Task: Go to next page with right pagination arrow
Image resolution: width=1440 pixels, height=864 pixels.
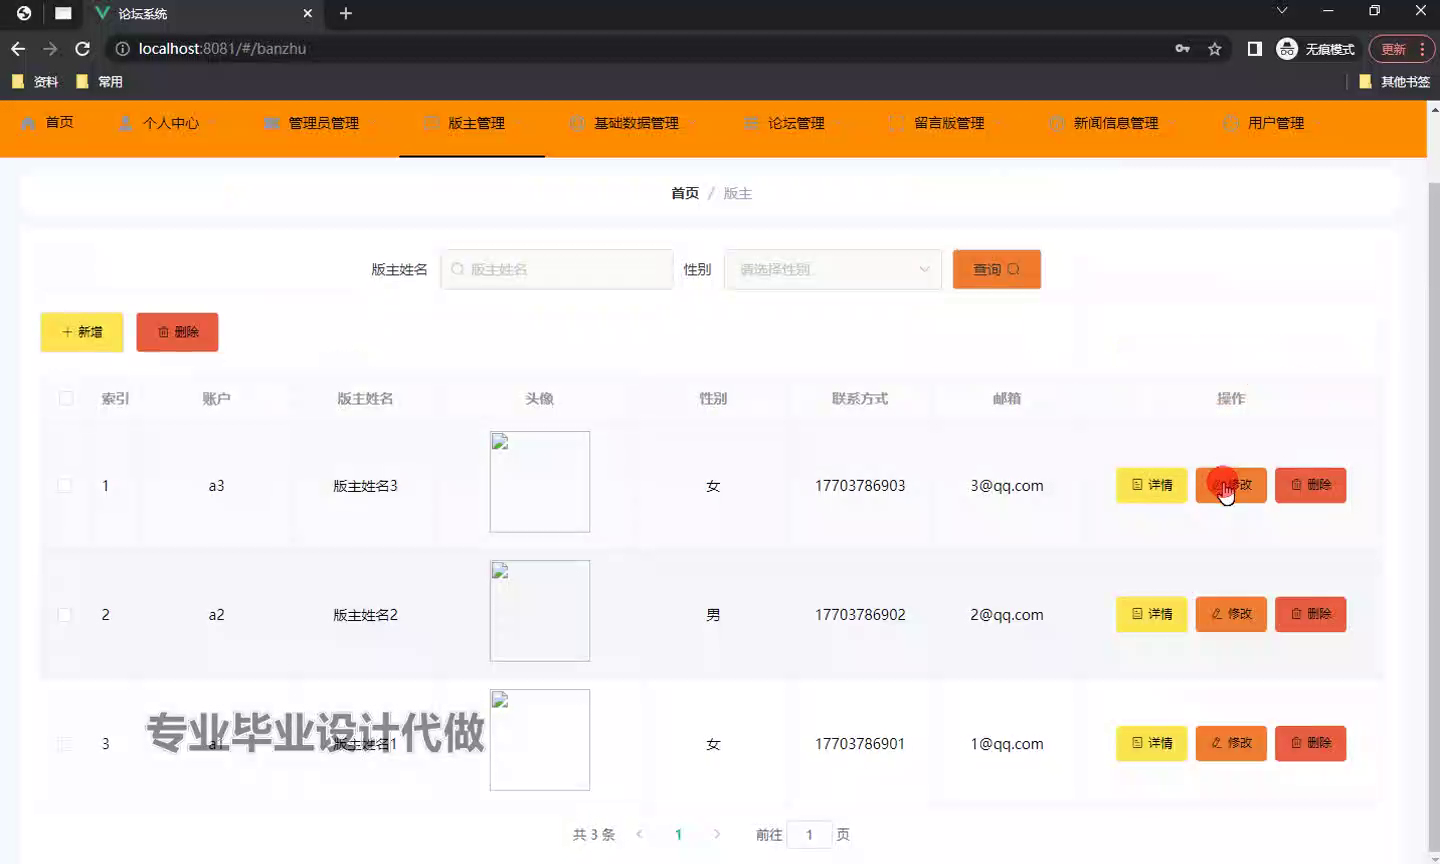Action: pyautogui.click(x=717, y=834)
